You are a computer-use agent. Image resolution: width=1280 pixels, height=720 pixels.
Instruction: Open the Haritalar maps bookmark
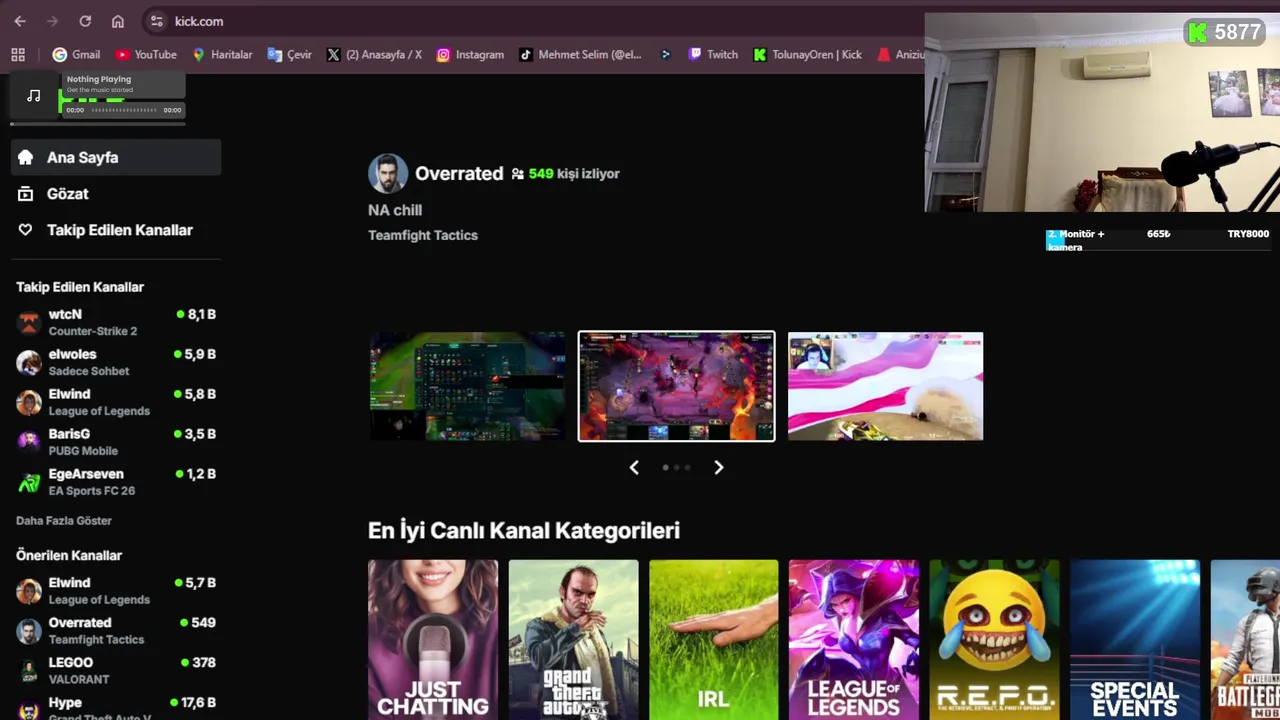[222, 55]
